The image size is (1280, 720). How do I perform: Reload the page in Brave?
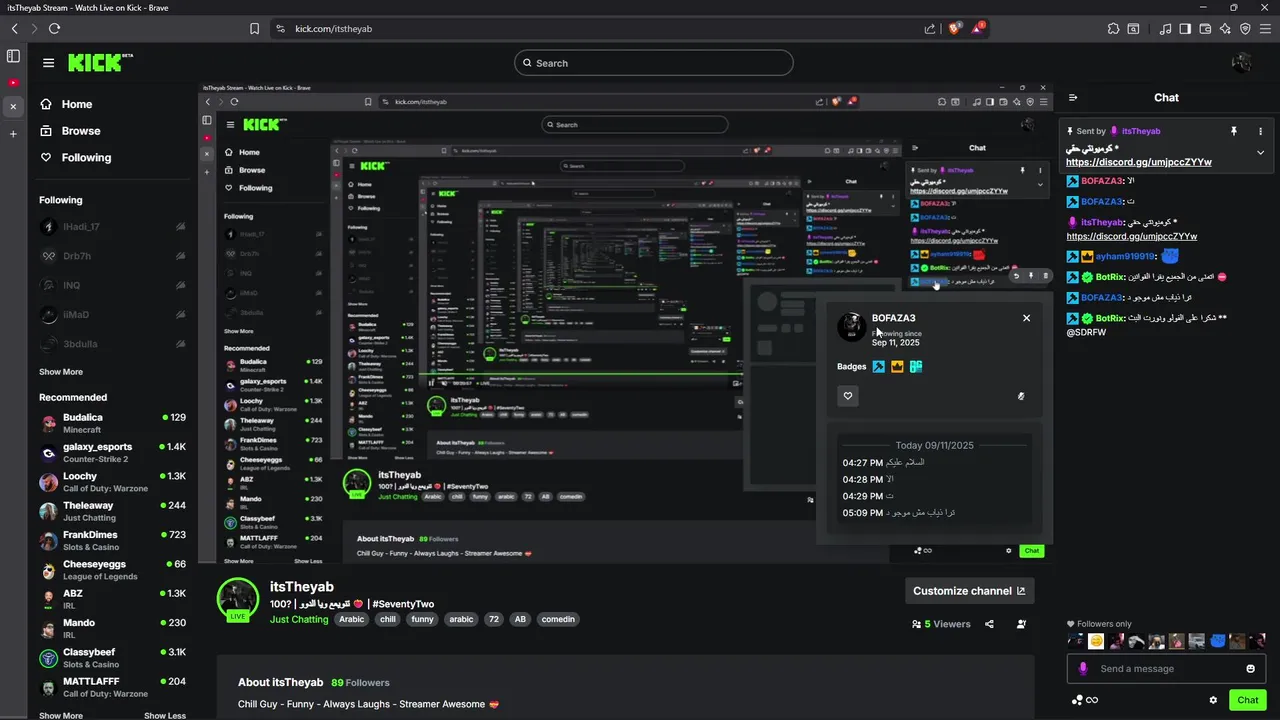coord(55,29)
